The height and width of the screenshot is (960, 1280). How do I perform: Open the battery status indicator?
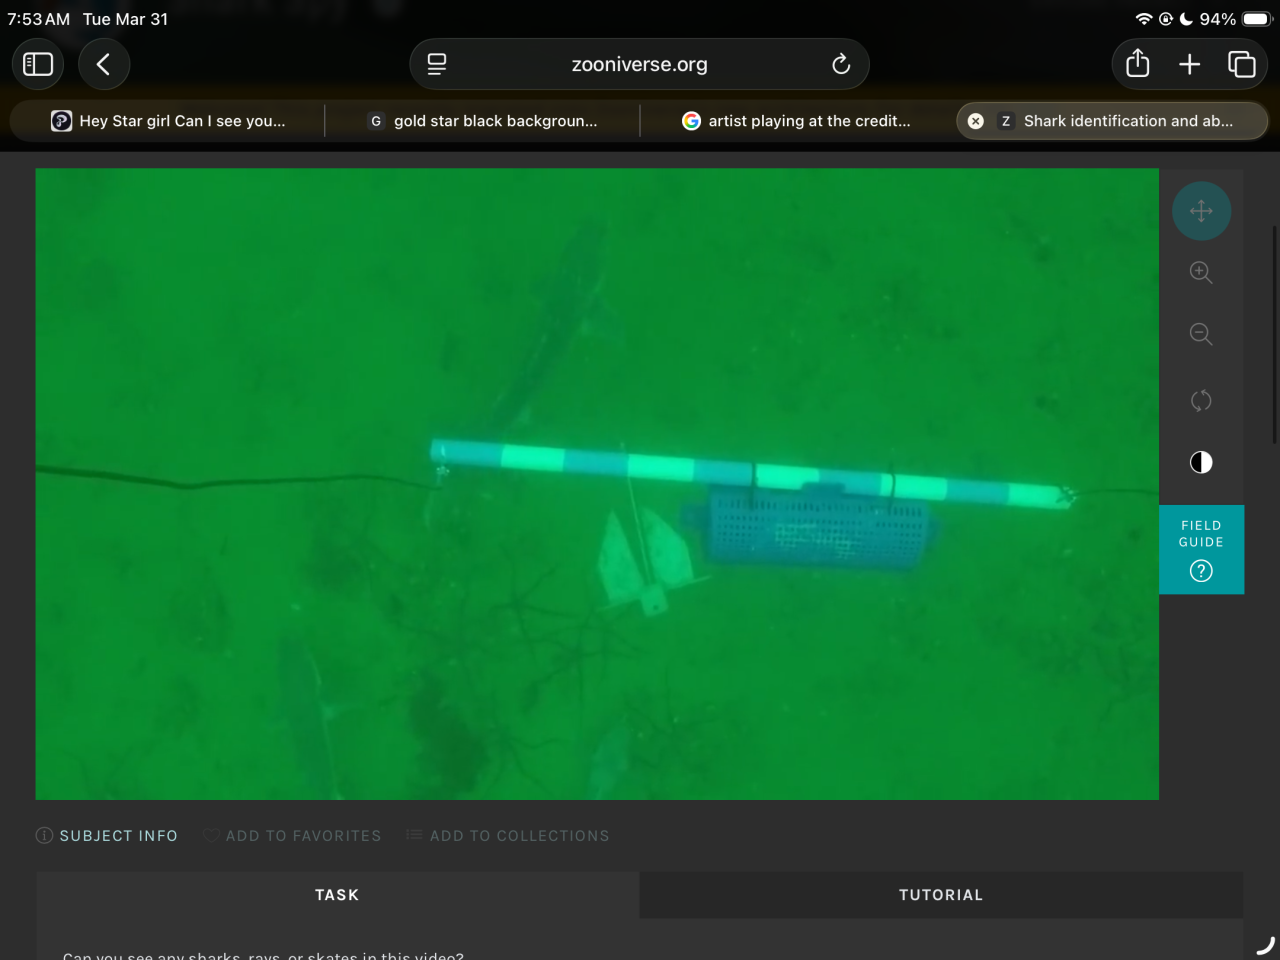tap(1258, 19)
